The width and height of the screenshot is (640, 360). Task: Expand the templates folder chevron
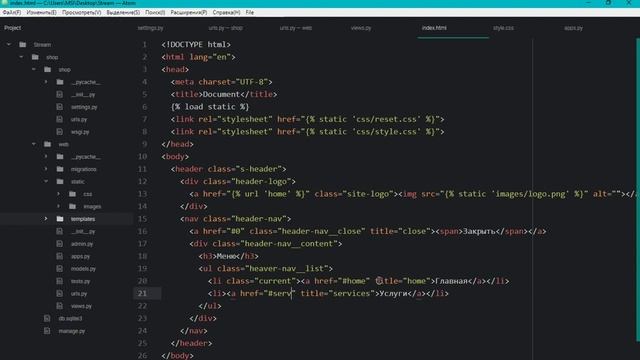[46, 219]
